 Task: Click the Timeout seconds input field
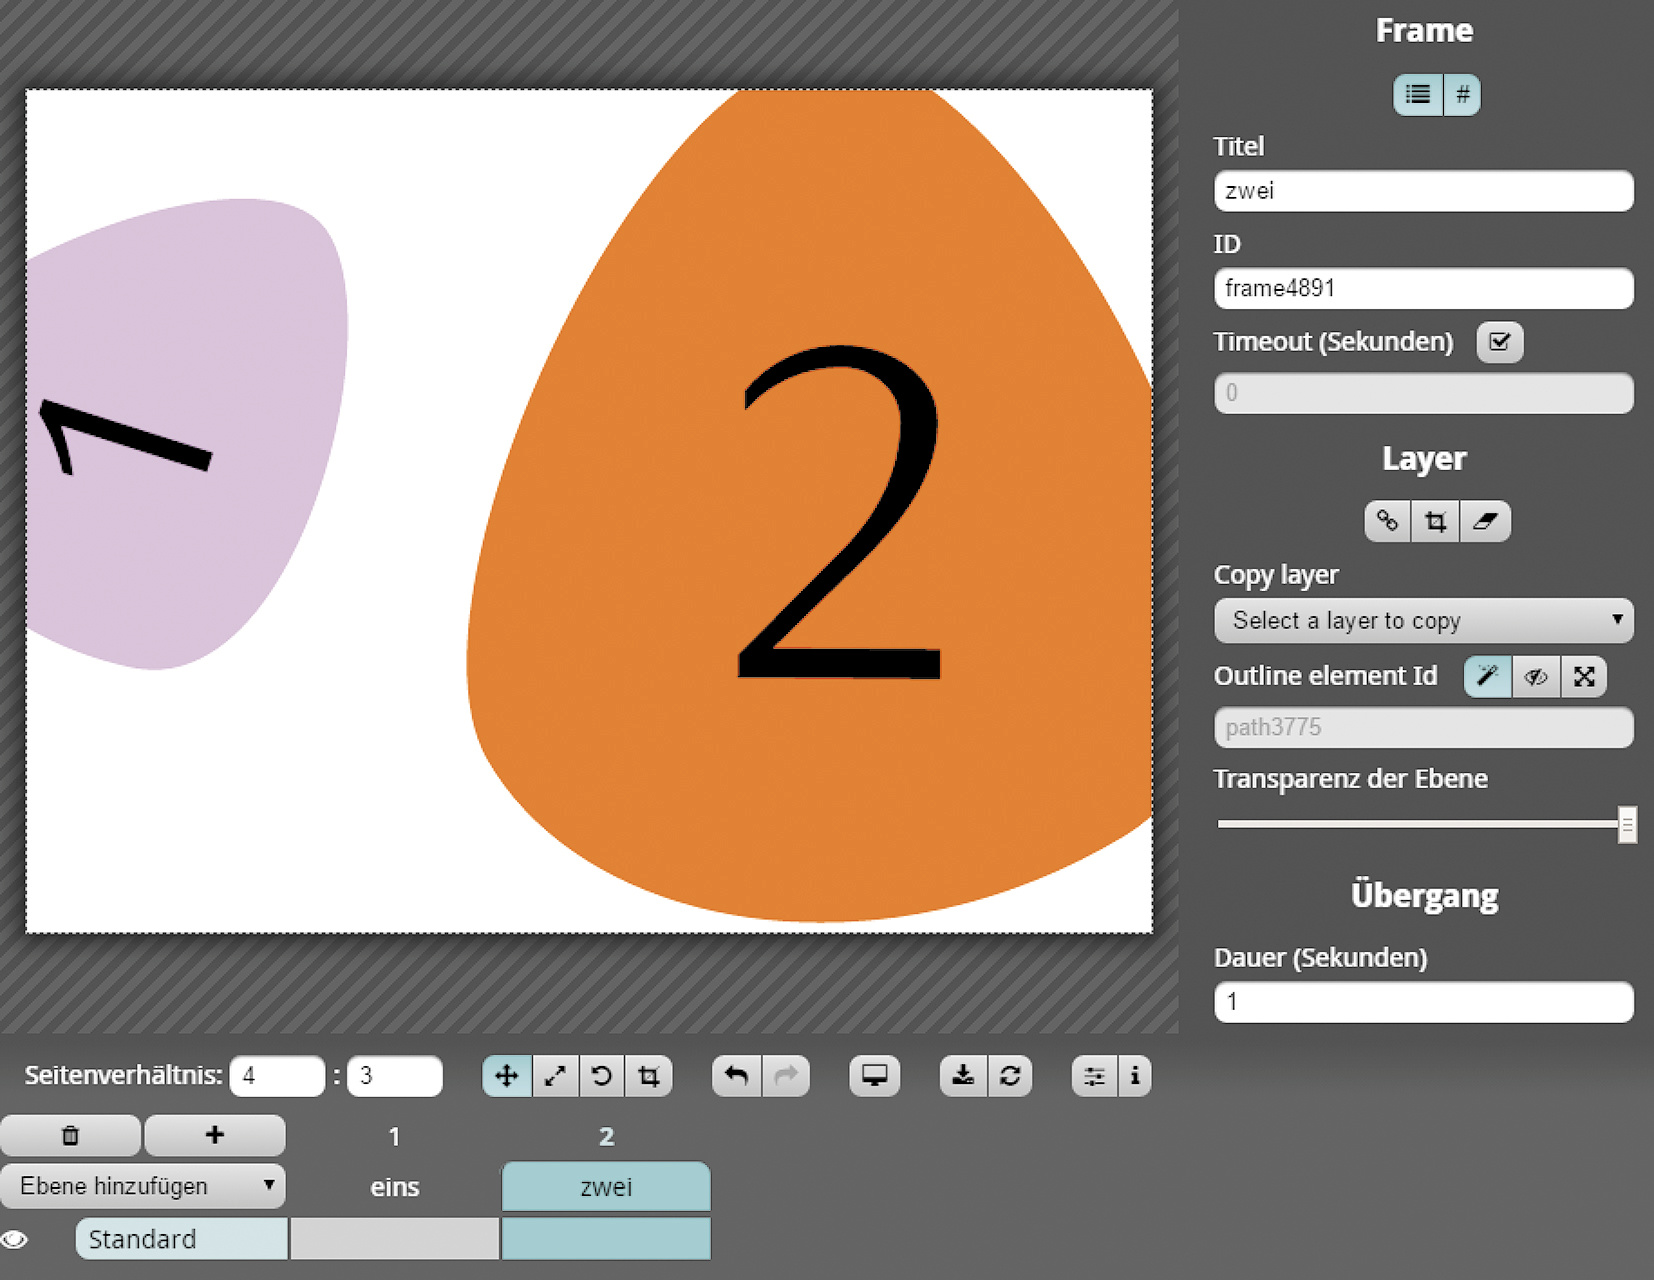1424,393
